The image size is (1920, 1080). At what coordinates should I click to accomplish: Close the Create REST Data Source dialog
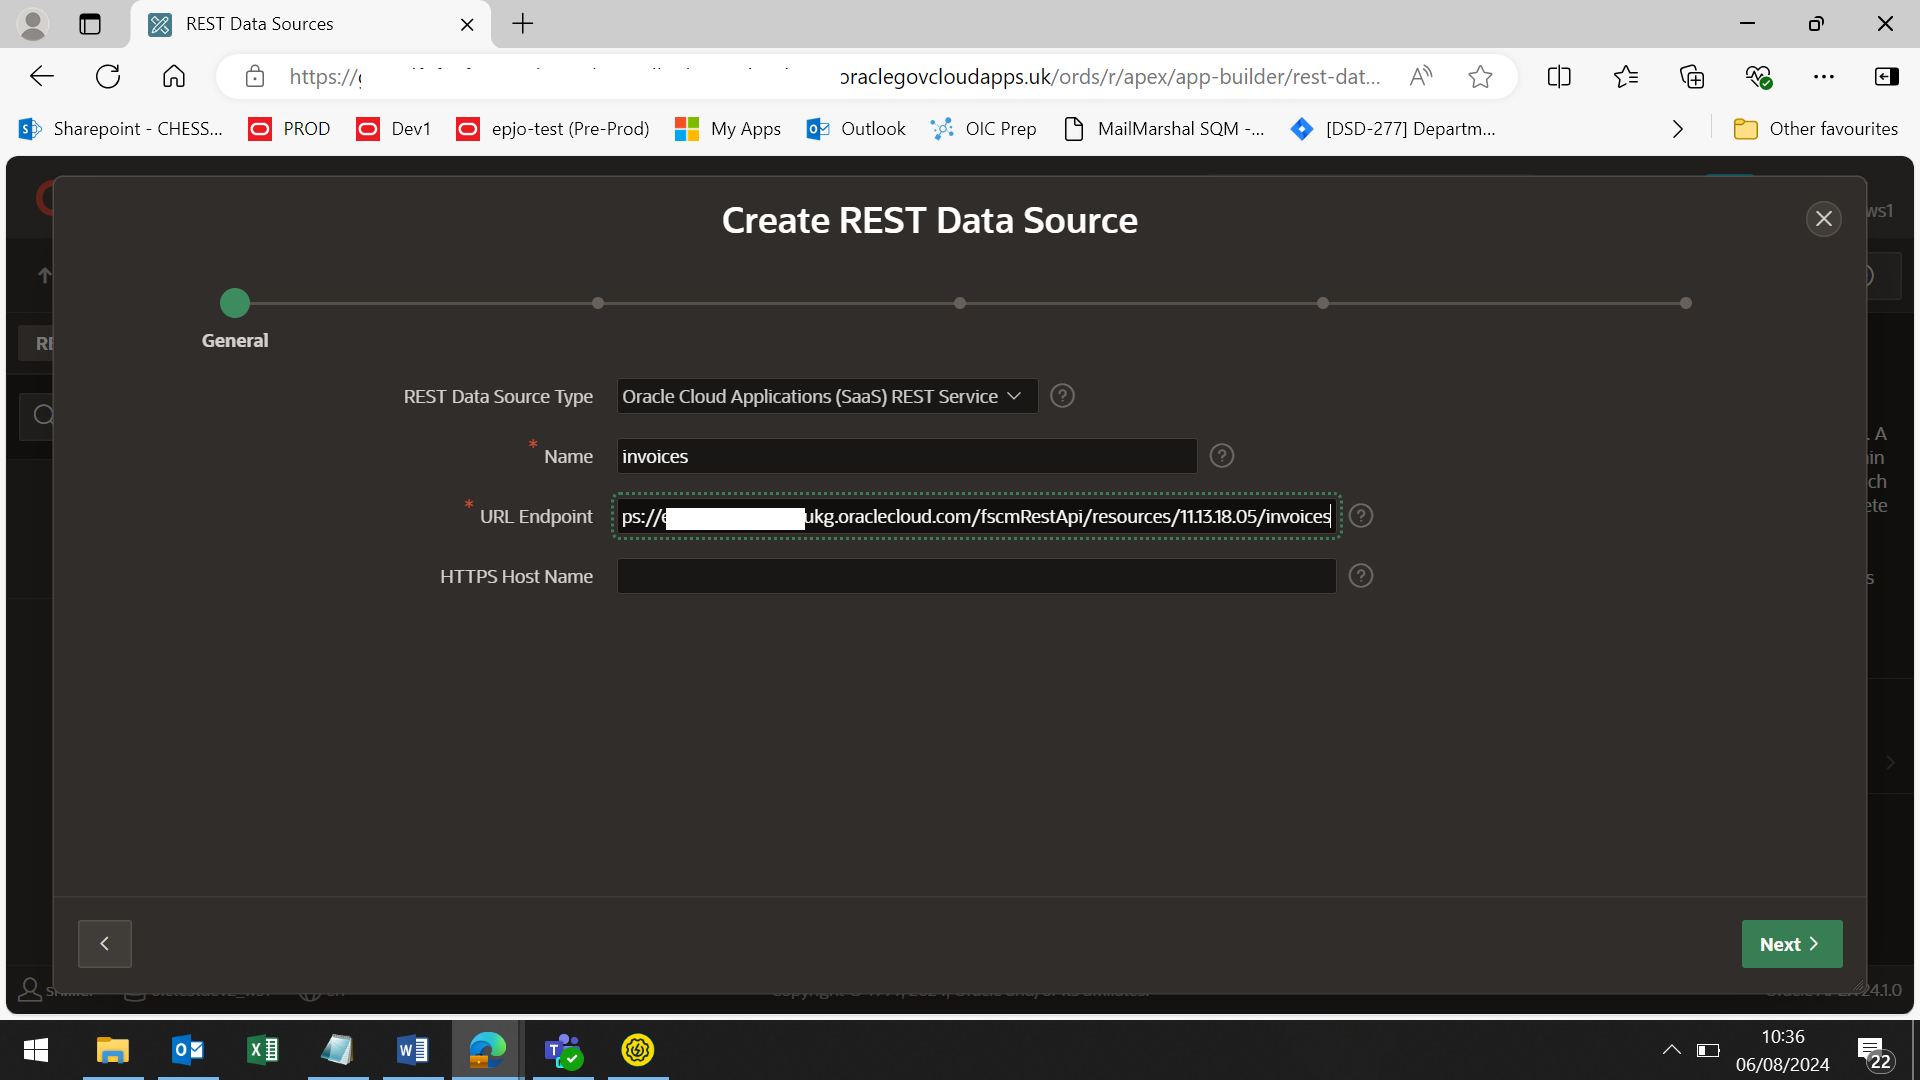point(1823,219)
